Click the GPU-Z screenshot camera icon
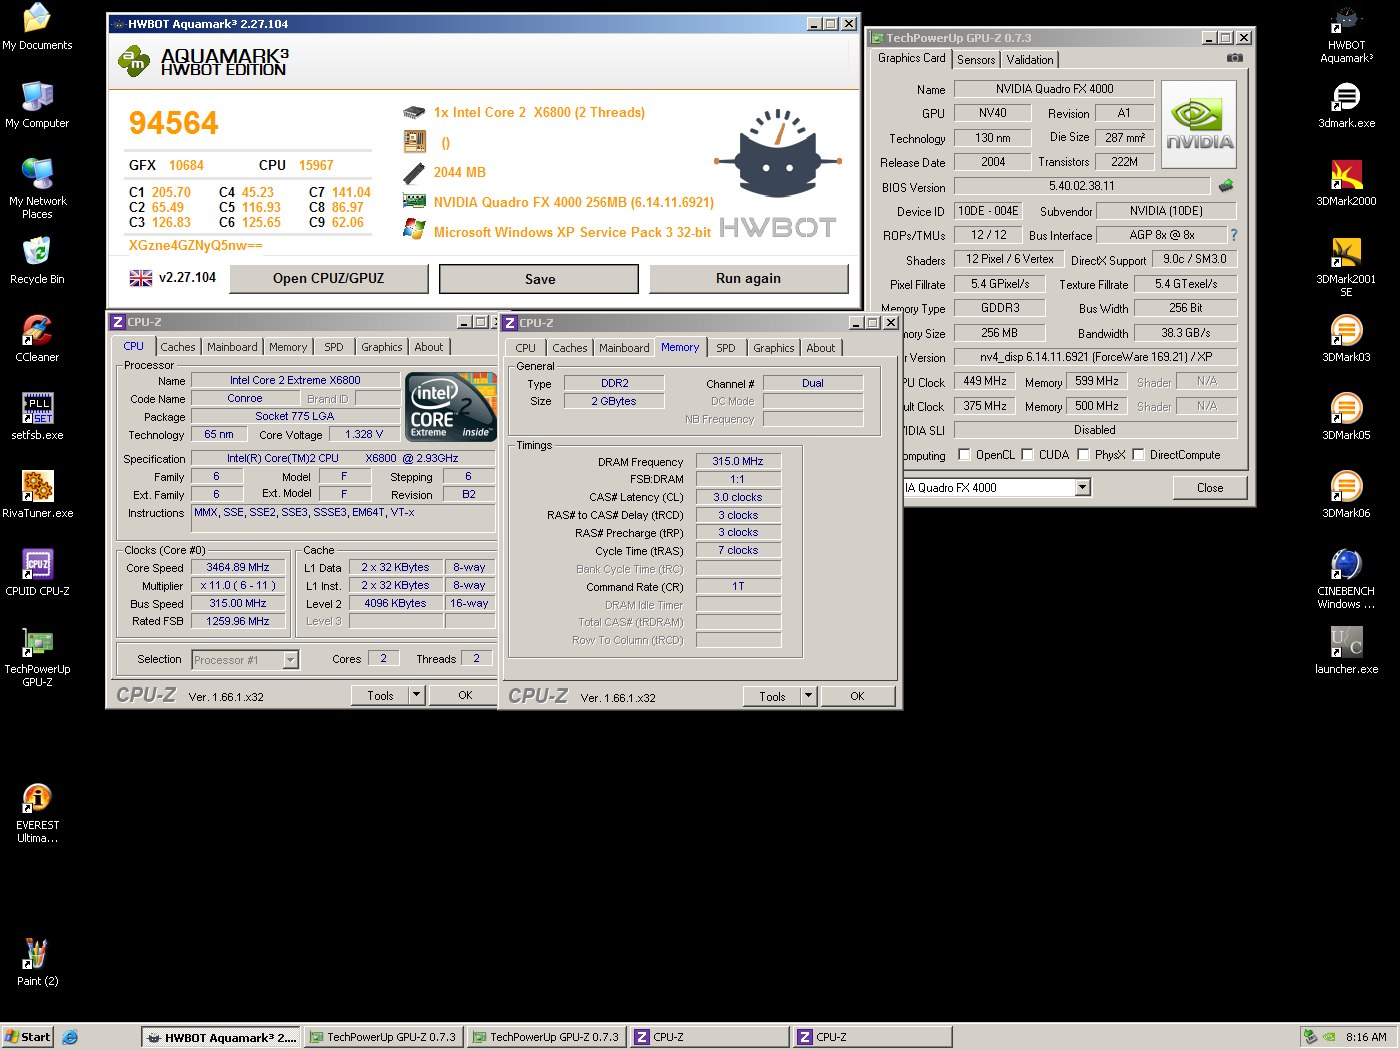The height and width of the screenshot is (1050, 1400). click(1235, 58)
